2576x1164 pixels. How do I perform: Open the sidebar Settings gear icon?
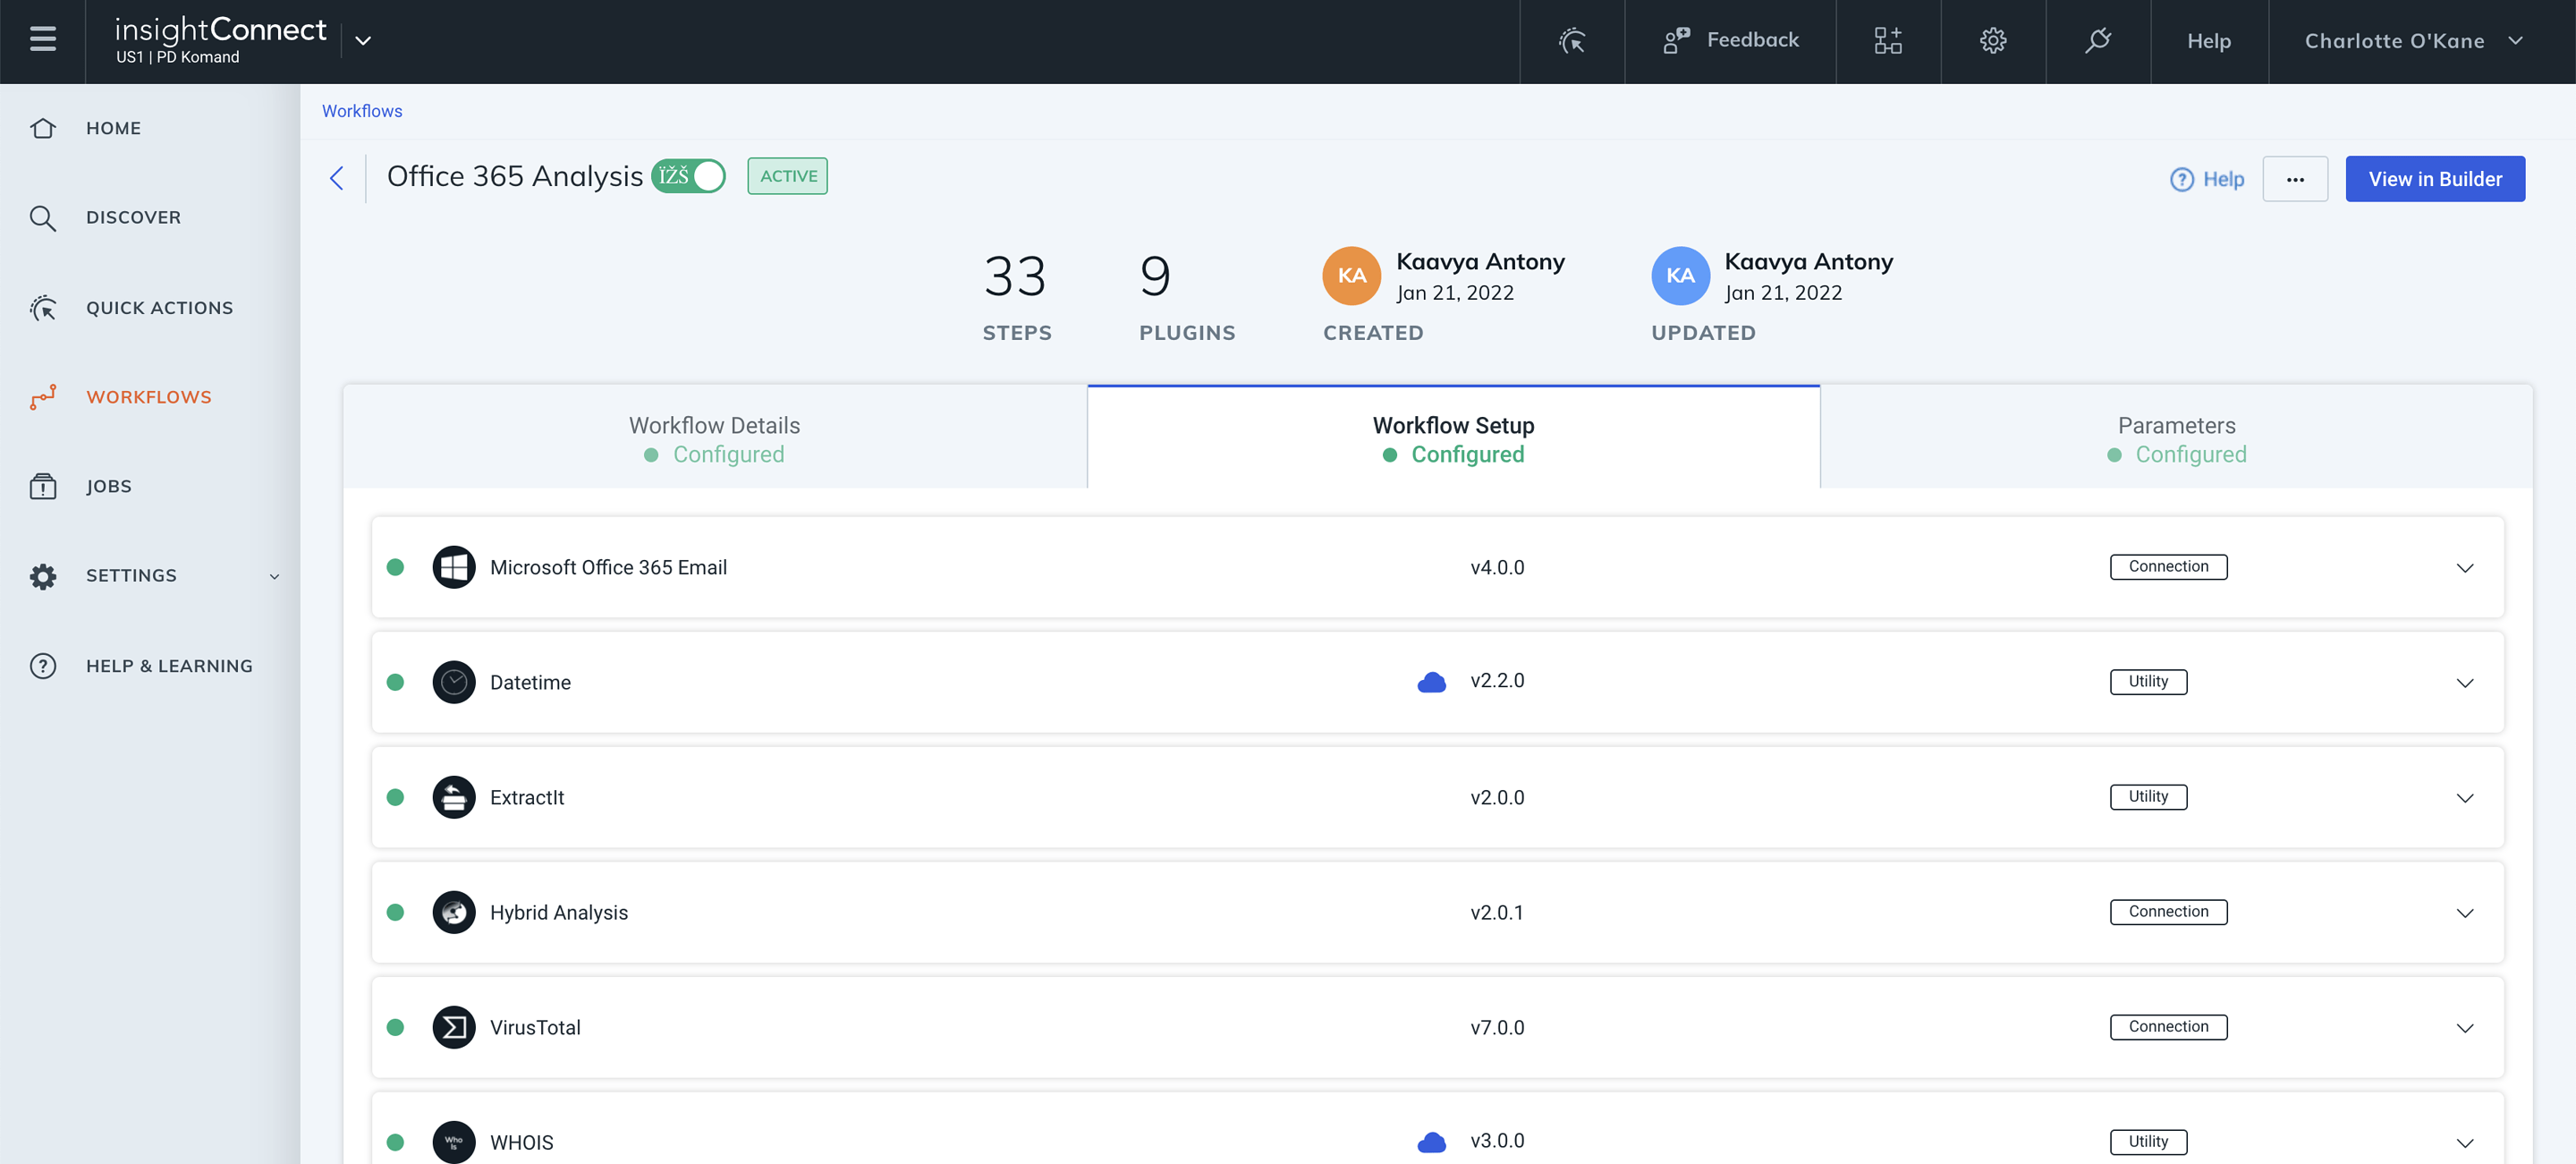click(x=43, y=576)
